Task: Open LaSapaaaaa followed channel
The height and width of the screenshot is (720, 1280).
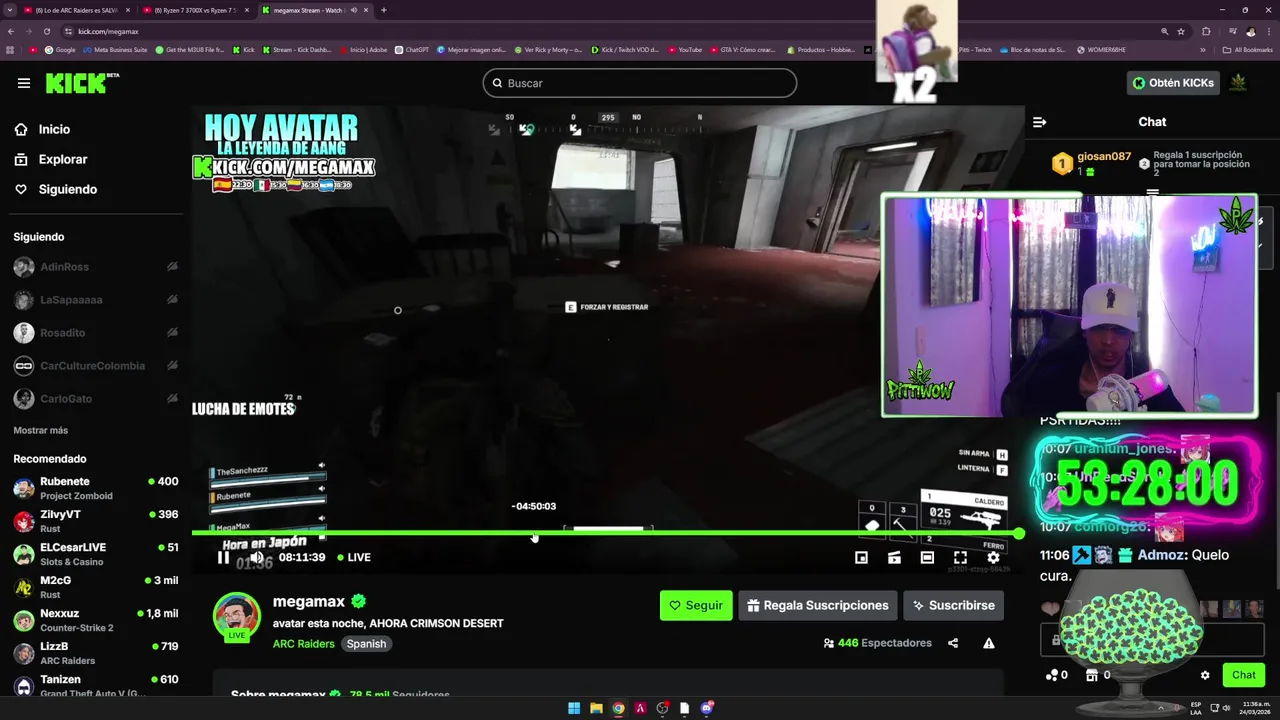Action: [95, 300]
